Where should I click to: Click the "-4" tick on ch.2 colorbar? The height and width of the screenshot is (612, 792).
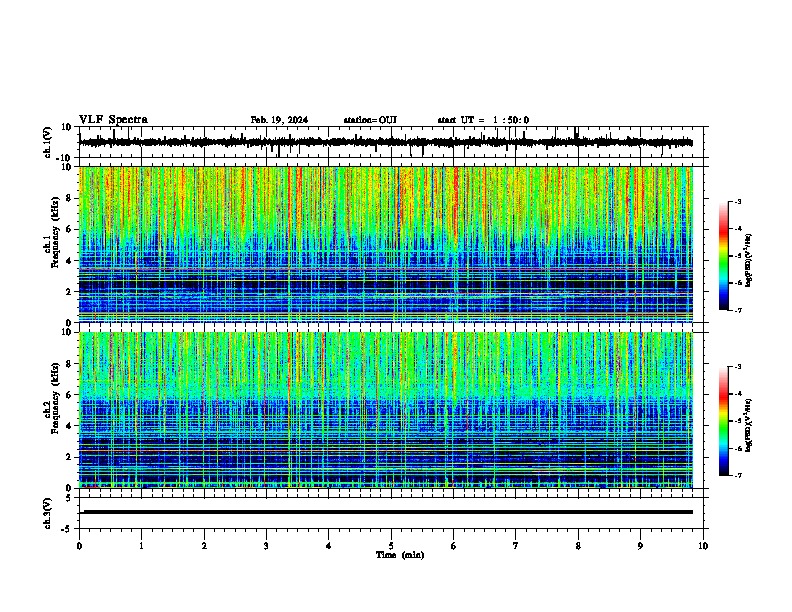[x=737, y=394]
